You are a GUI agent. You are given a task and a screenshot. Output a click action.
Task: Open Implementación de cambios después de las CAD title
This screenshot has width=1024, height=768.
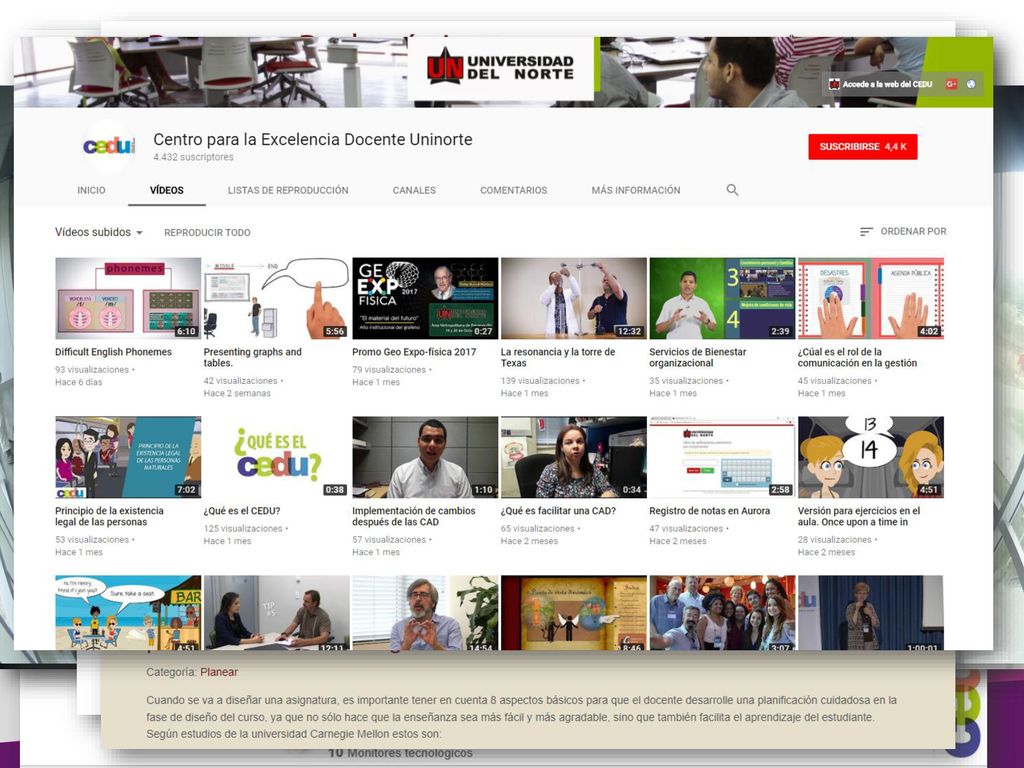click(x=413, y=517)
